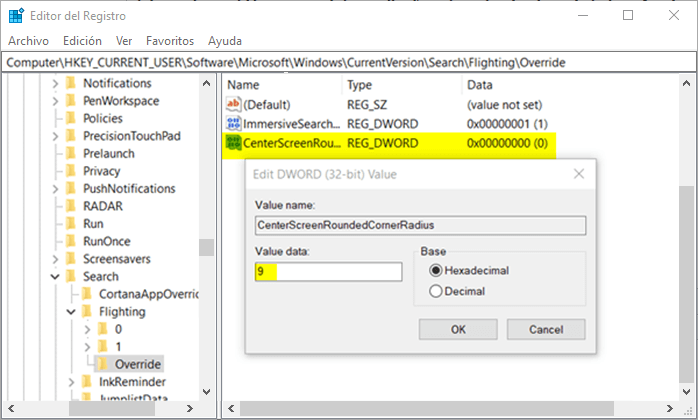Click the Prelaunch folder icon
Viewport: 698px width, 420px height.
pyautogui.click(x=70, y=153)
